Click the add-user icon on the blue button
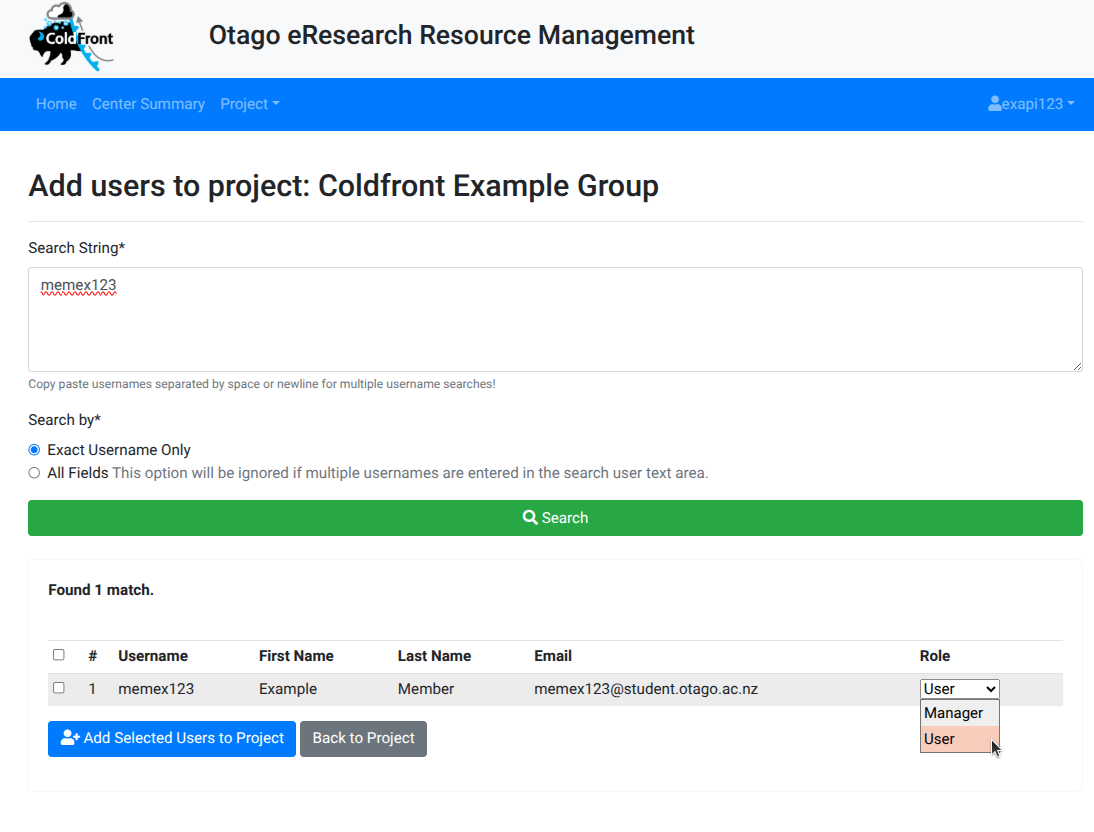The width and height of the screenshot is (1094, 832). tap(70, 738)
